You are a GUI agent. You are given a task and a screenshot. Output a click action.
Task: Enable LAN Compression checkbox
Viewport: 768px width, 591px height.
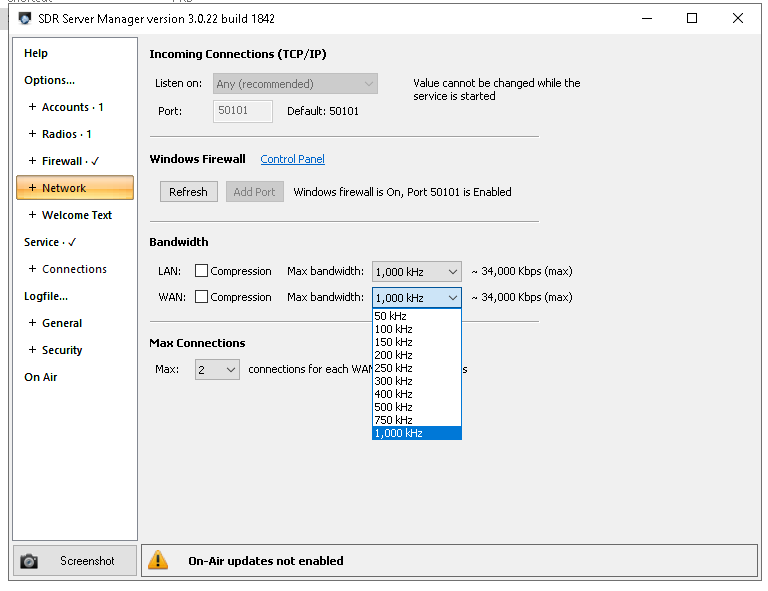[x=202, y=271]
